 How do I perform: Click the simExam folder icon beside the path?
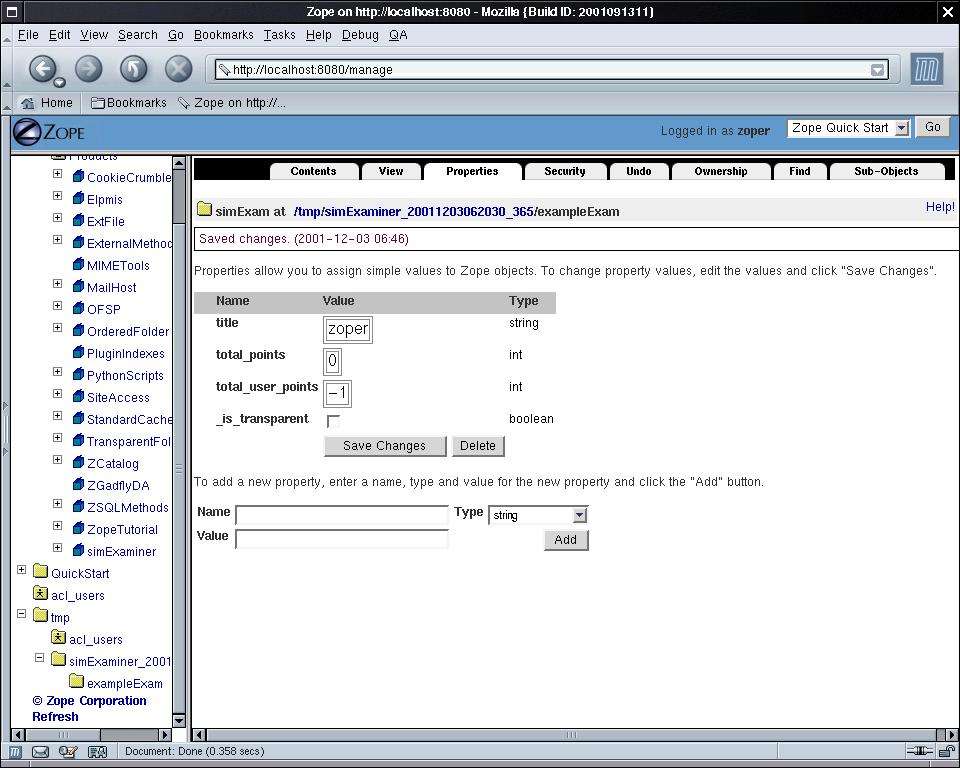tap(204, 210)
